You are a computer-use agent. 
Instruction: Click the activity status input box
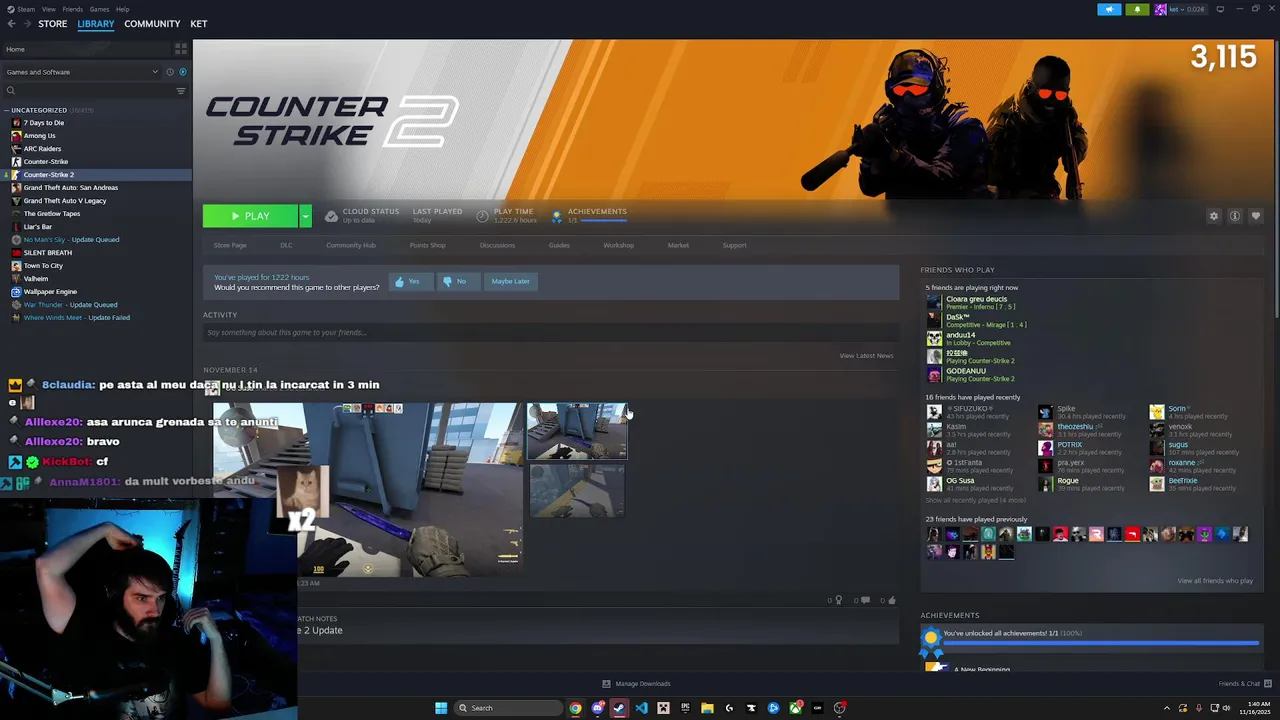551,332
